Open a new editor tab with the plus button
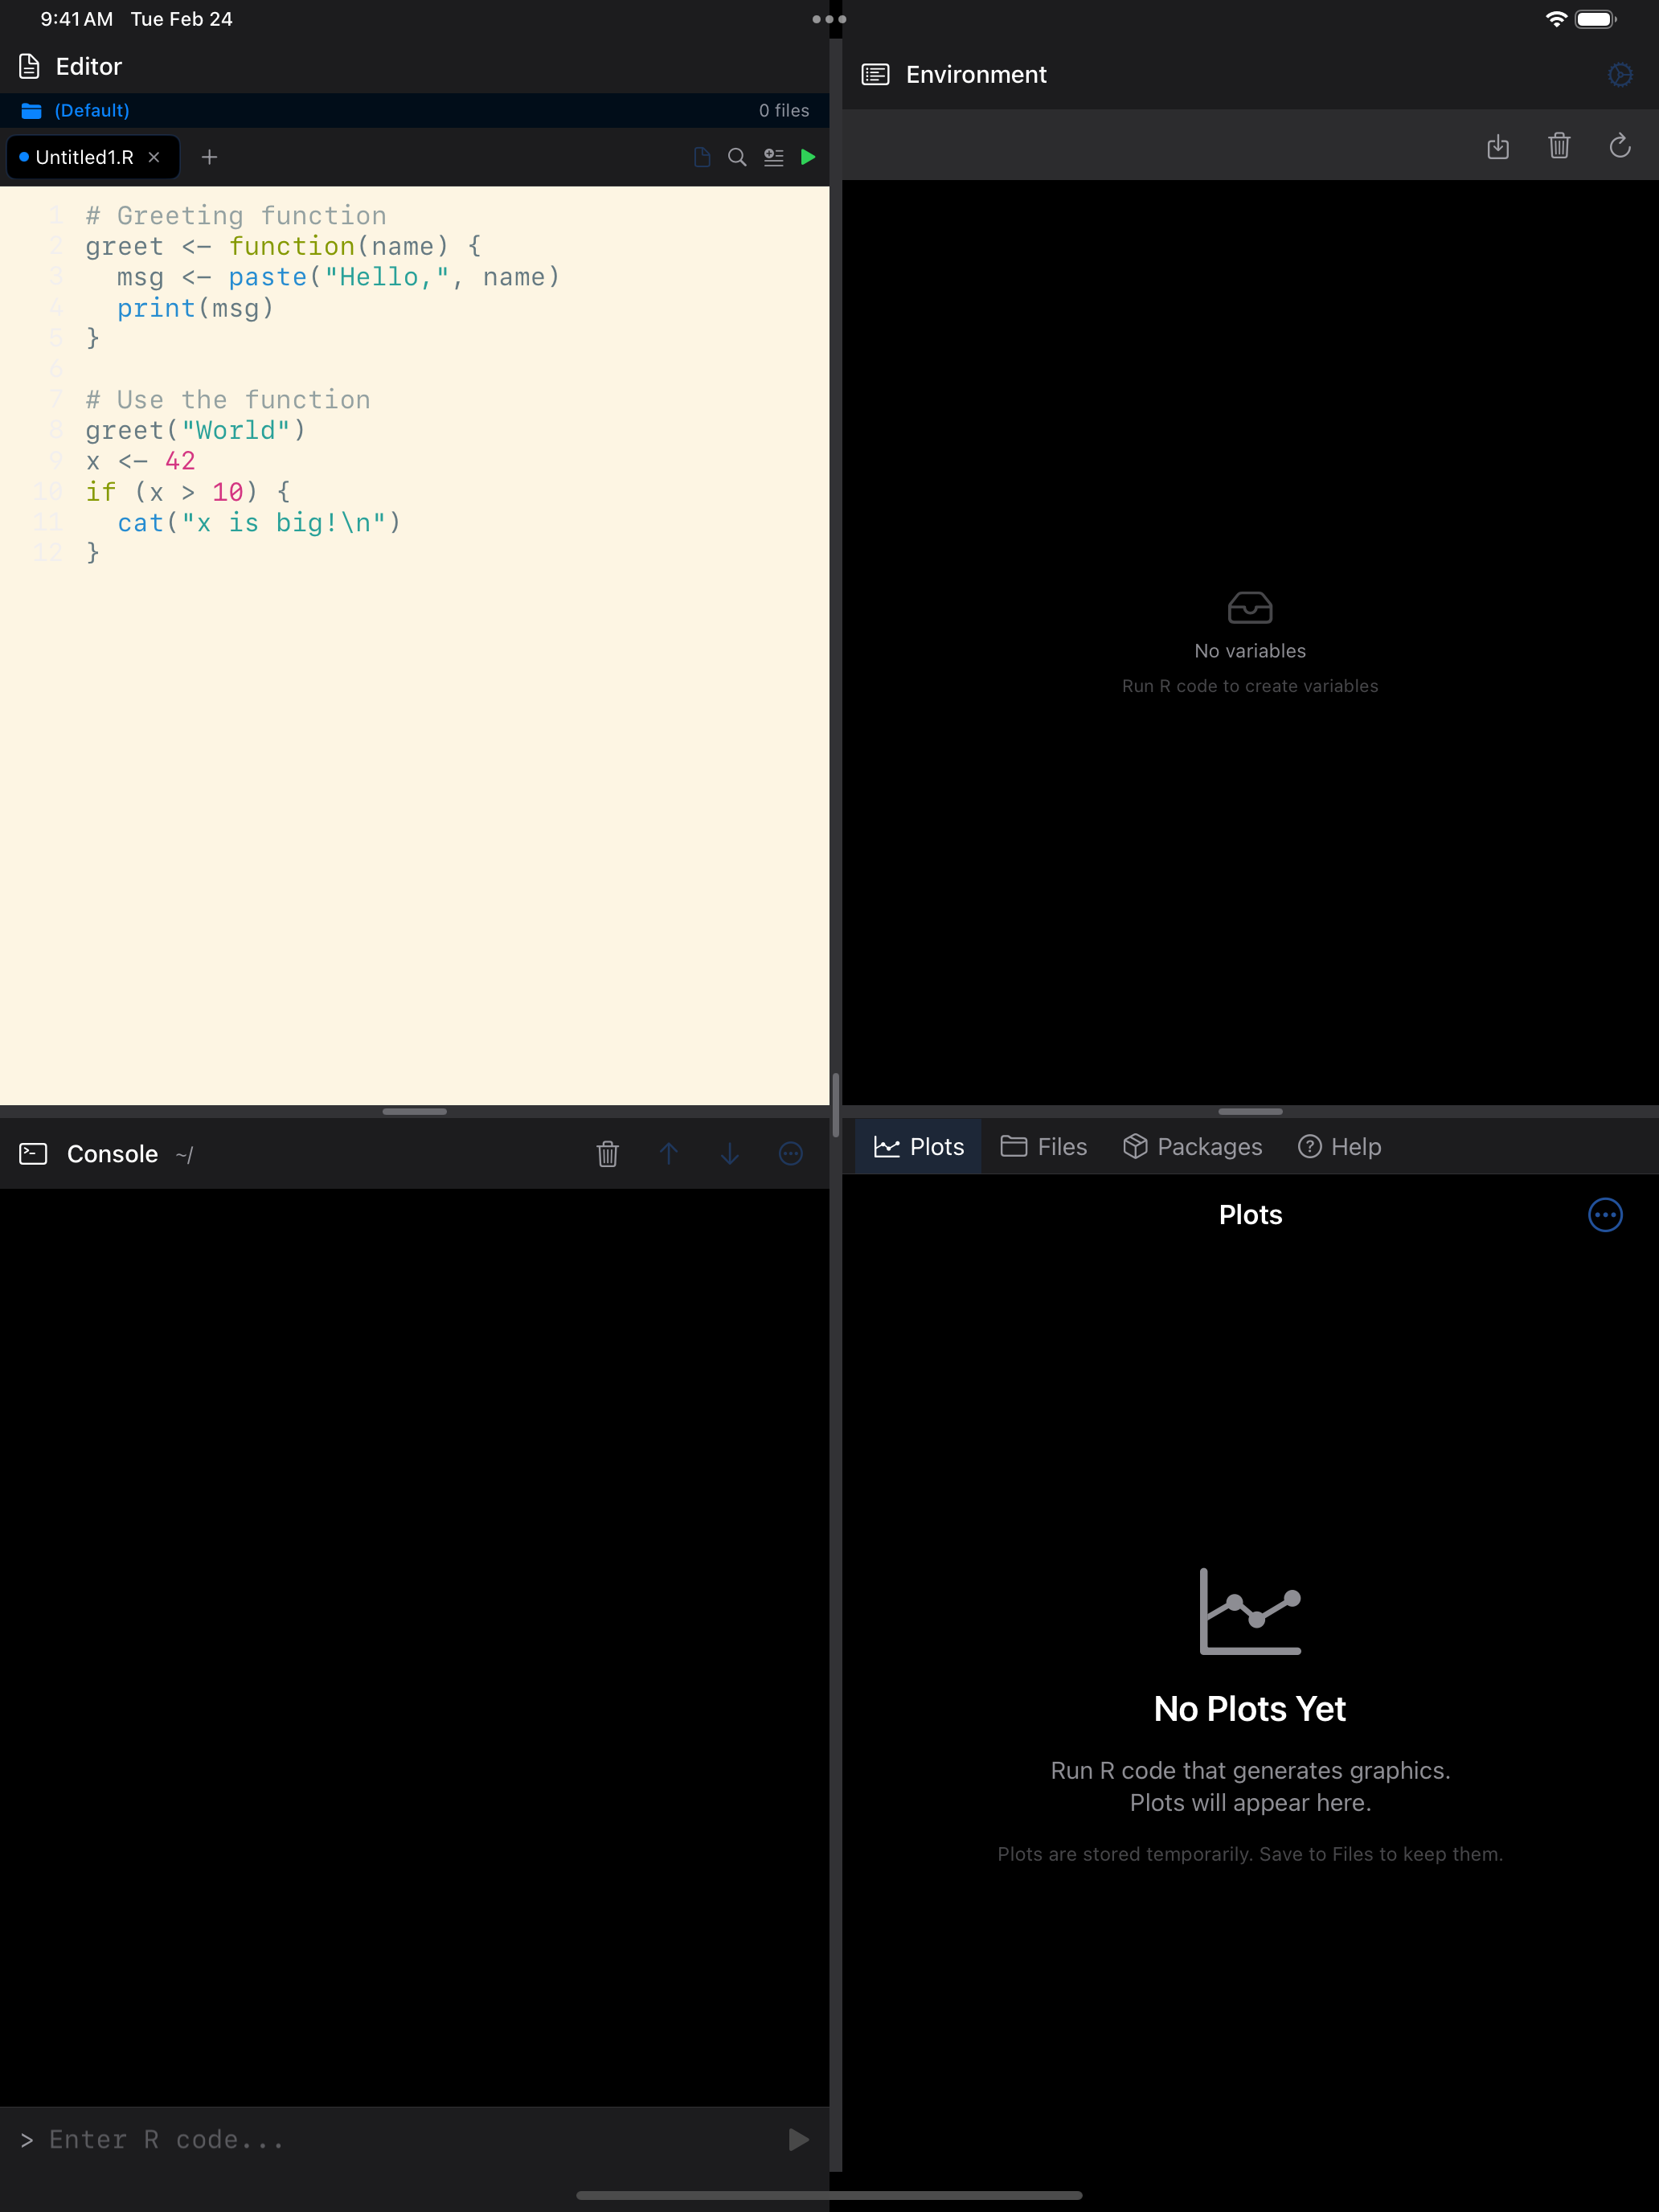 pos(209,157)
